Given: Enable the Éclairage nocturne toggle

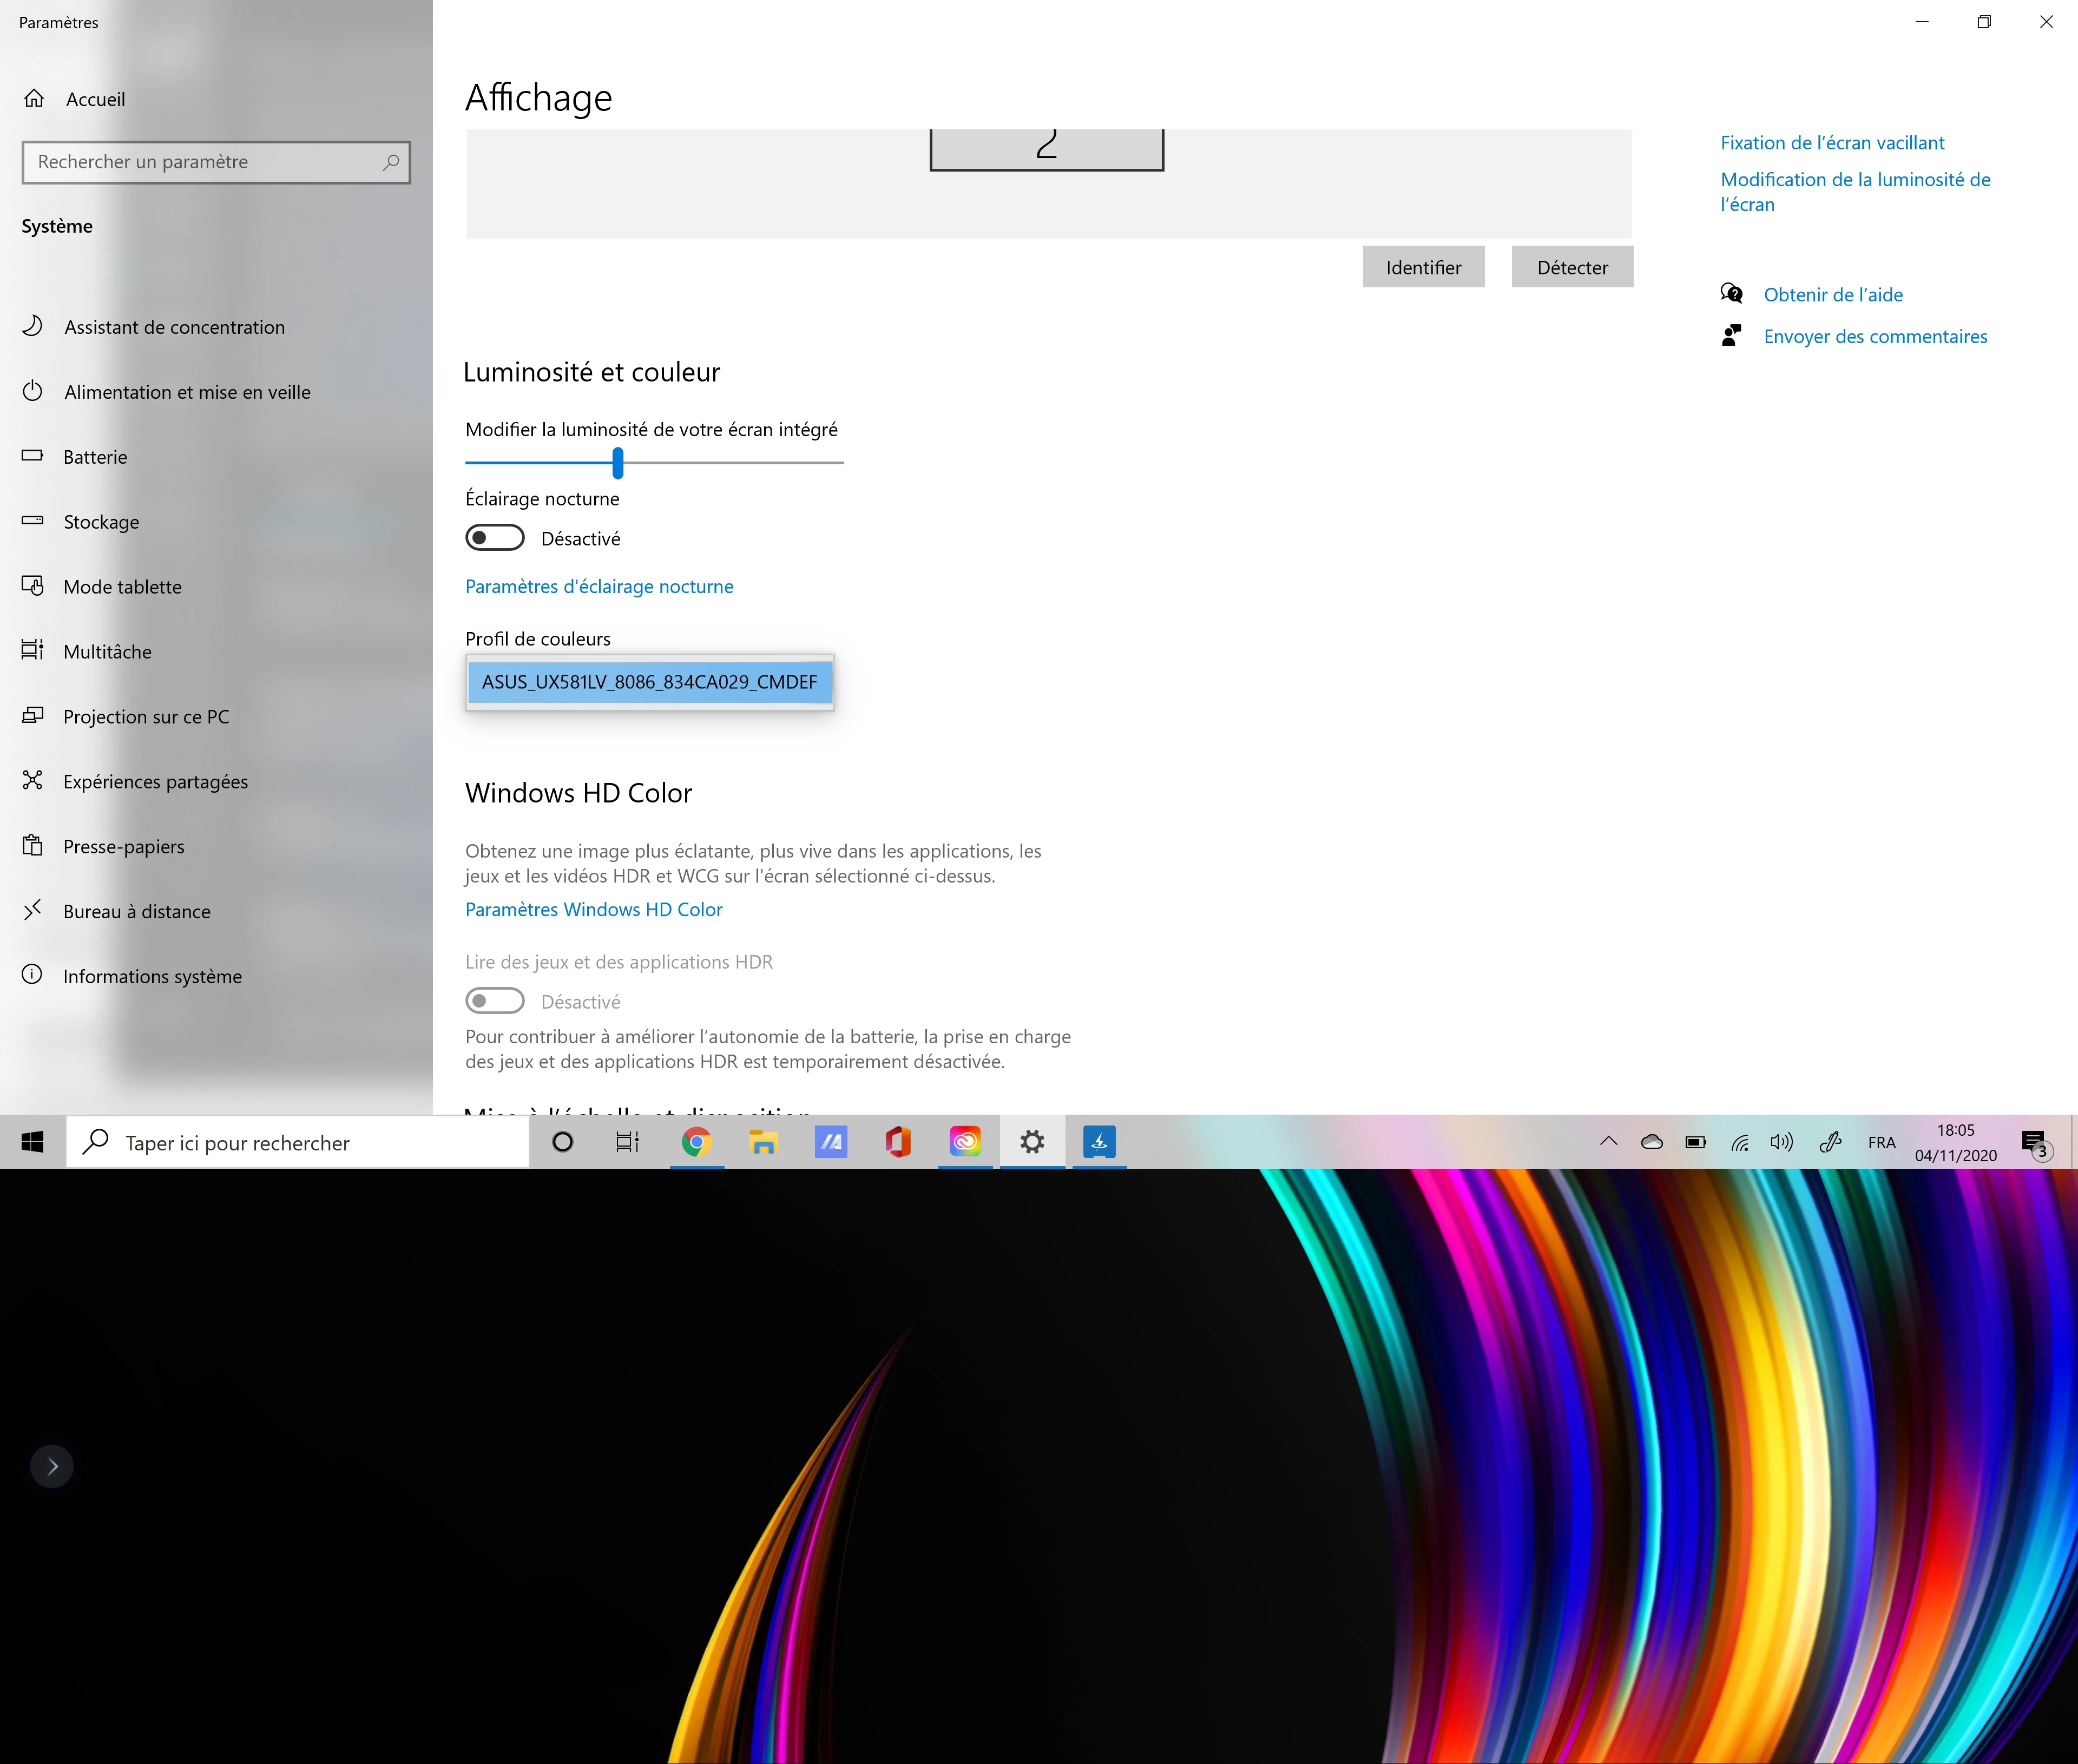Looking at the screenshot, I should tap(495, 538).
